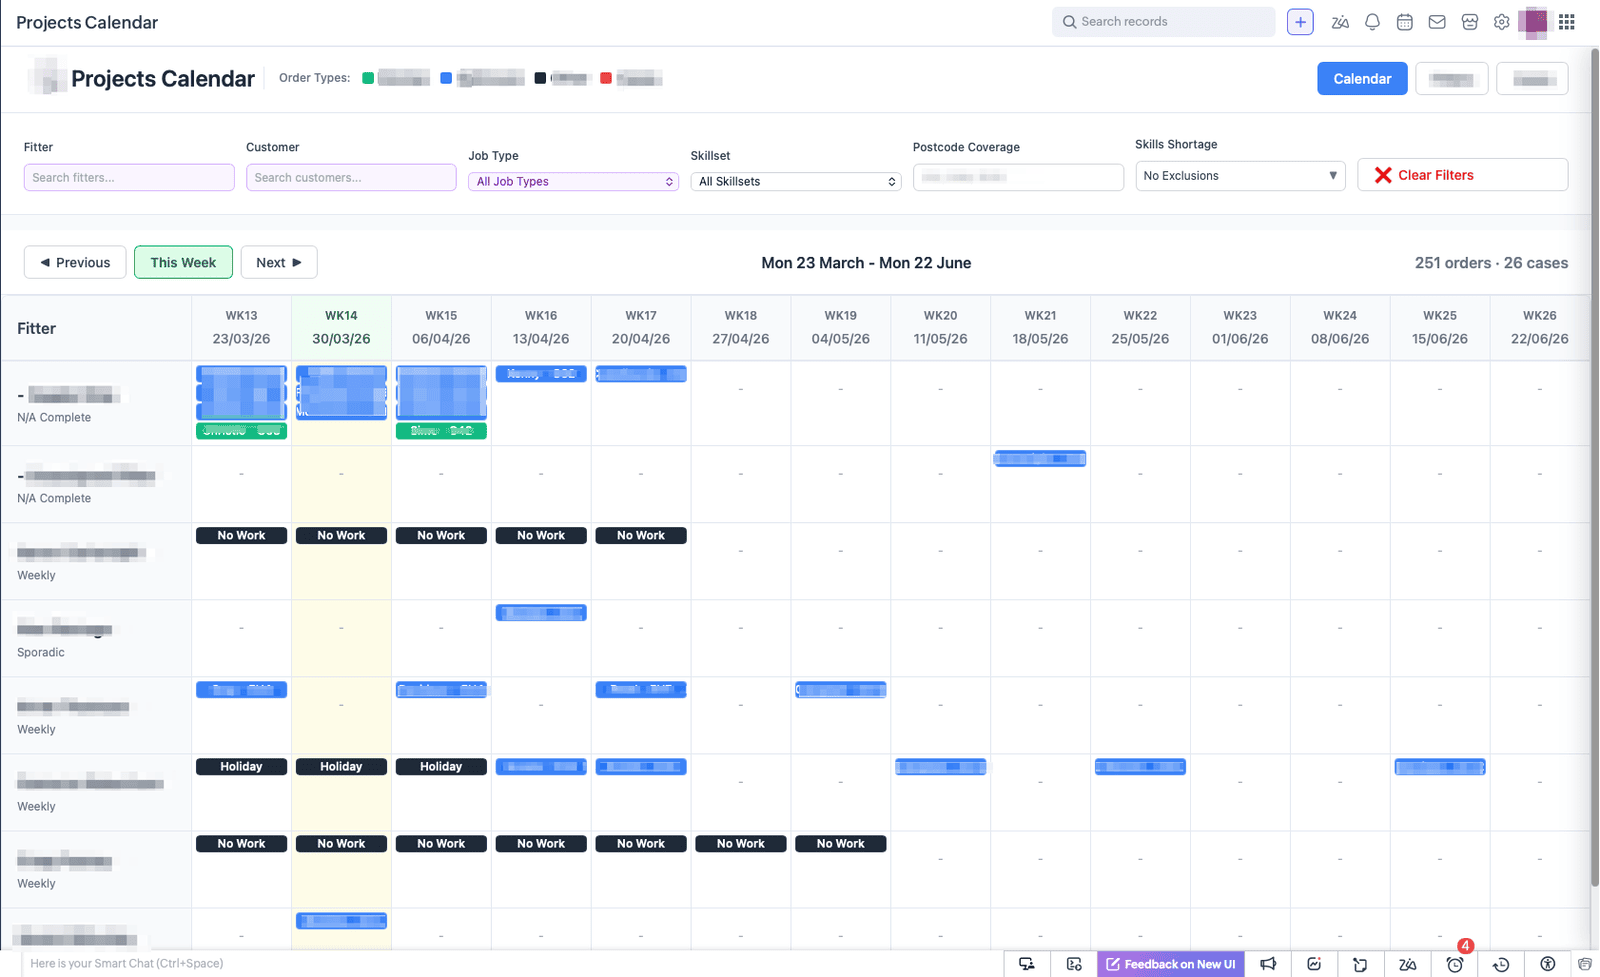Image resolution: width=1600 pixels, height=977 pixels.
Task: Open the apps grid launcher
Action: point(1567,22)
